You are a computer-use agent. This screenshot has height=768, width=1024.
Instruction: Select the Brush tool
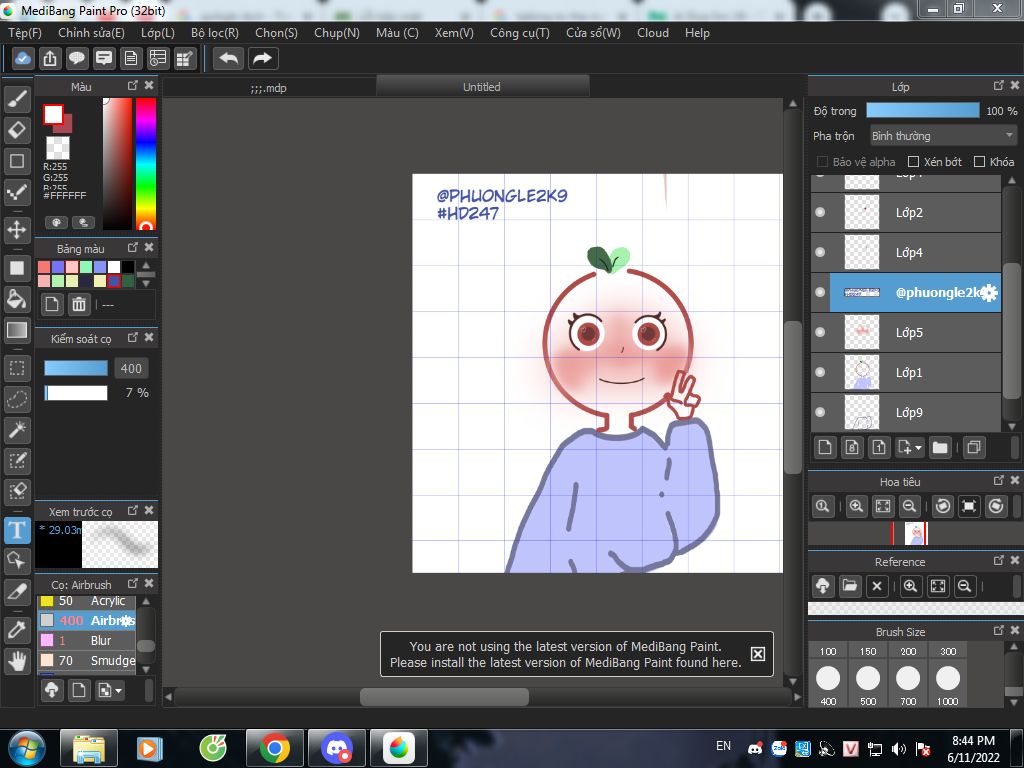17,99
